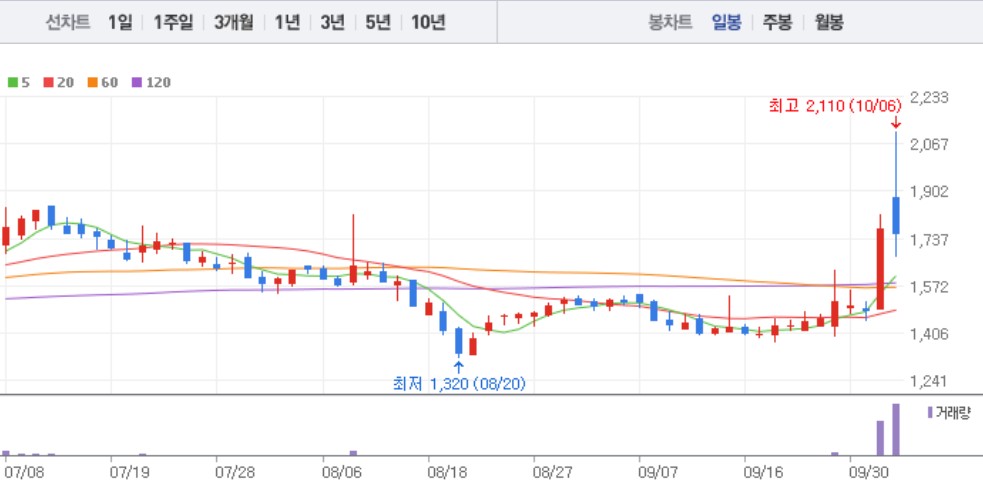Viewport: 983px width, 491px height.
Task: Click the 2,067 price axis label
Action: pyautogui.click(x=928, y=144)
